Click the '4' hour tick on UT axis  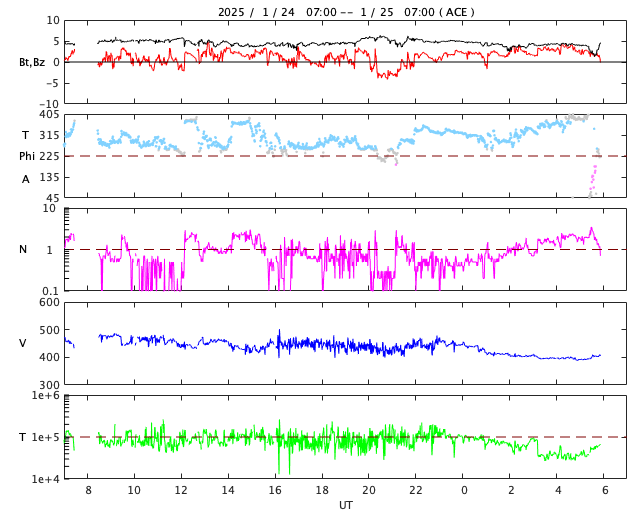click(x=558, y=490)
